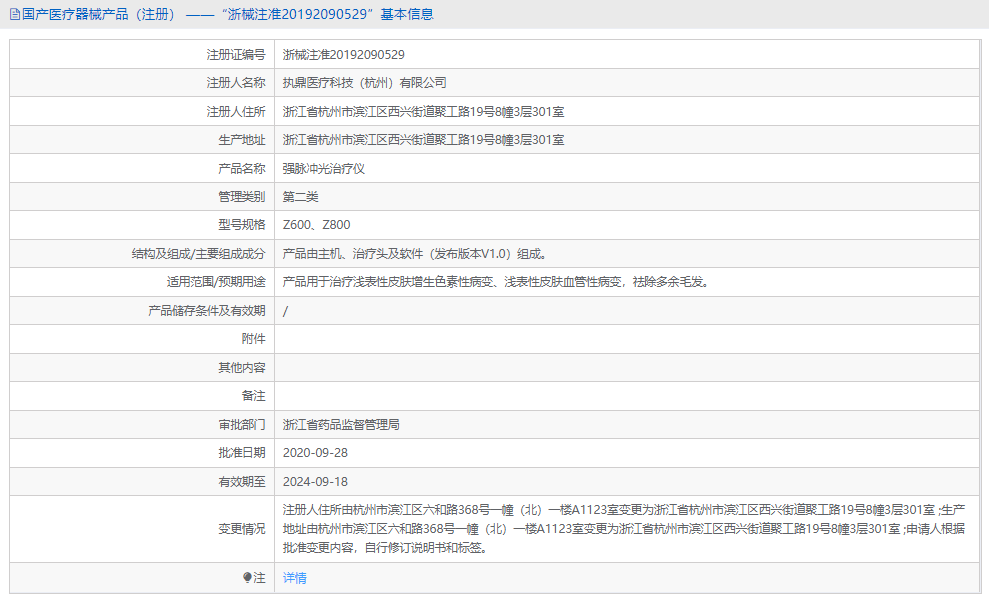
Task: Click the 型号规格 label
Action: coord(242,225)
